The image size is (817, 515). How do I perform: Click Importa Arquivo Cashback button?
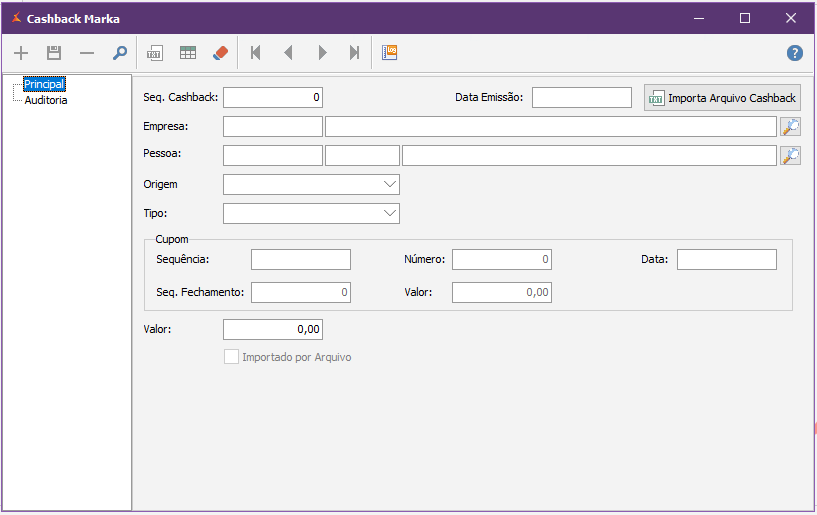722,97
